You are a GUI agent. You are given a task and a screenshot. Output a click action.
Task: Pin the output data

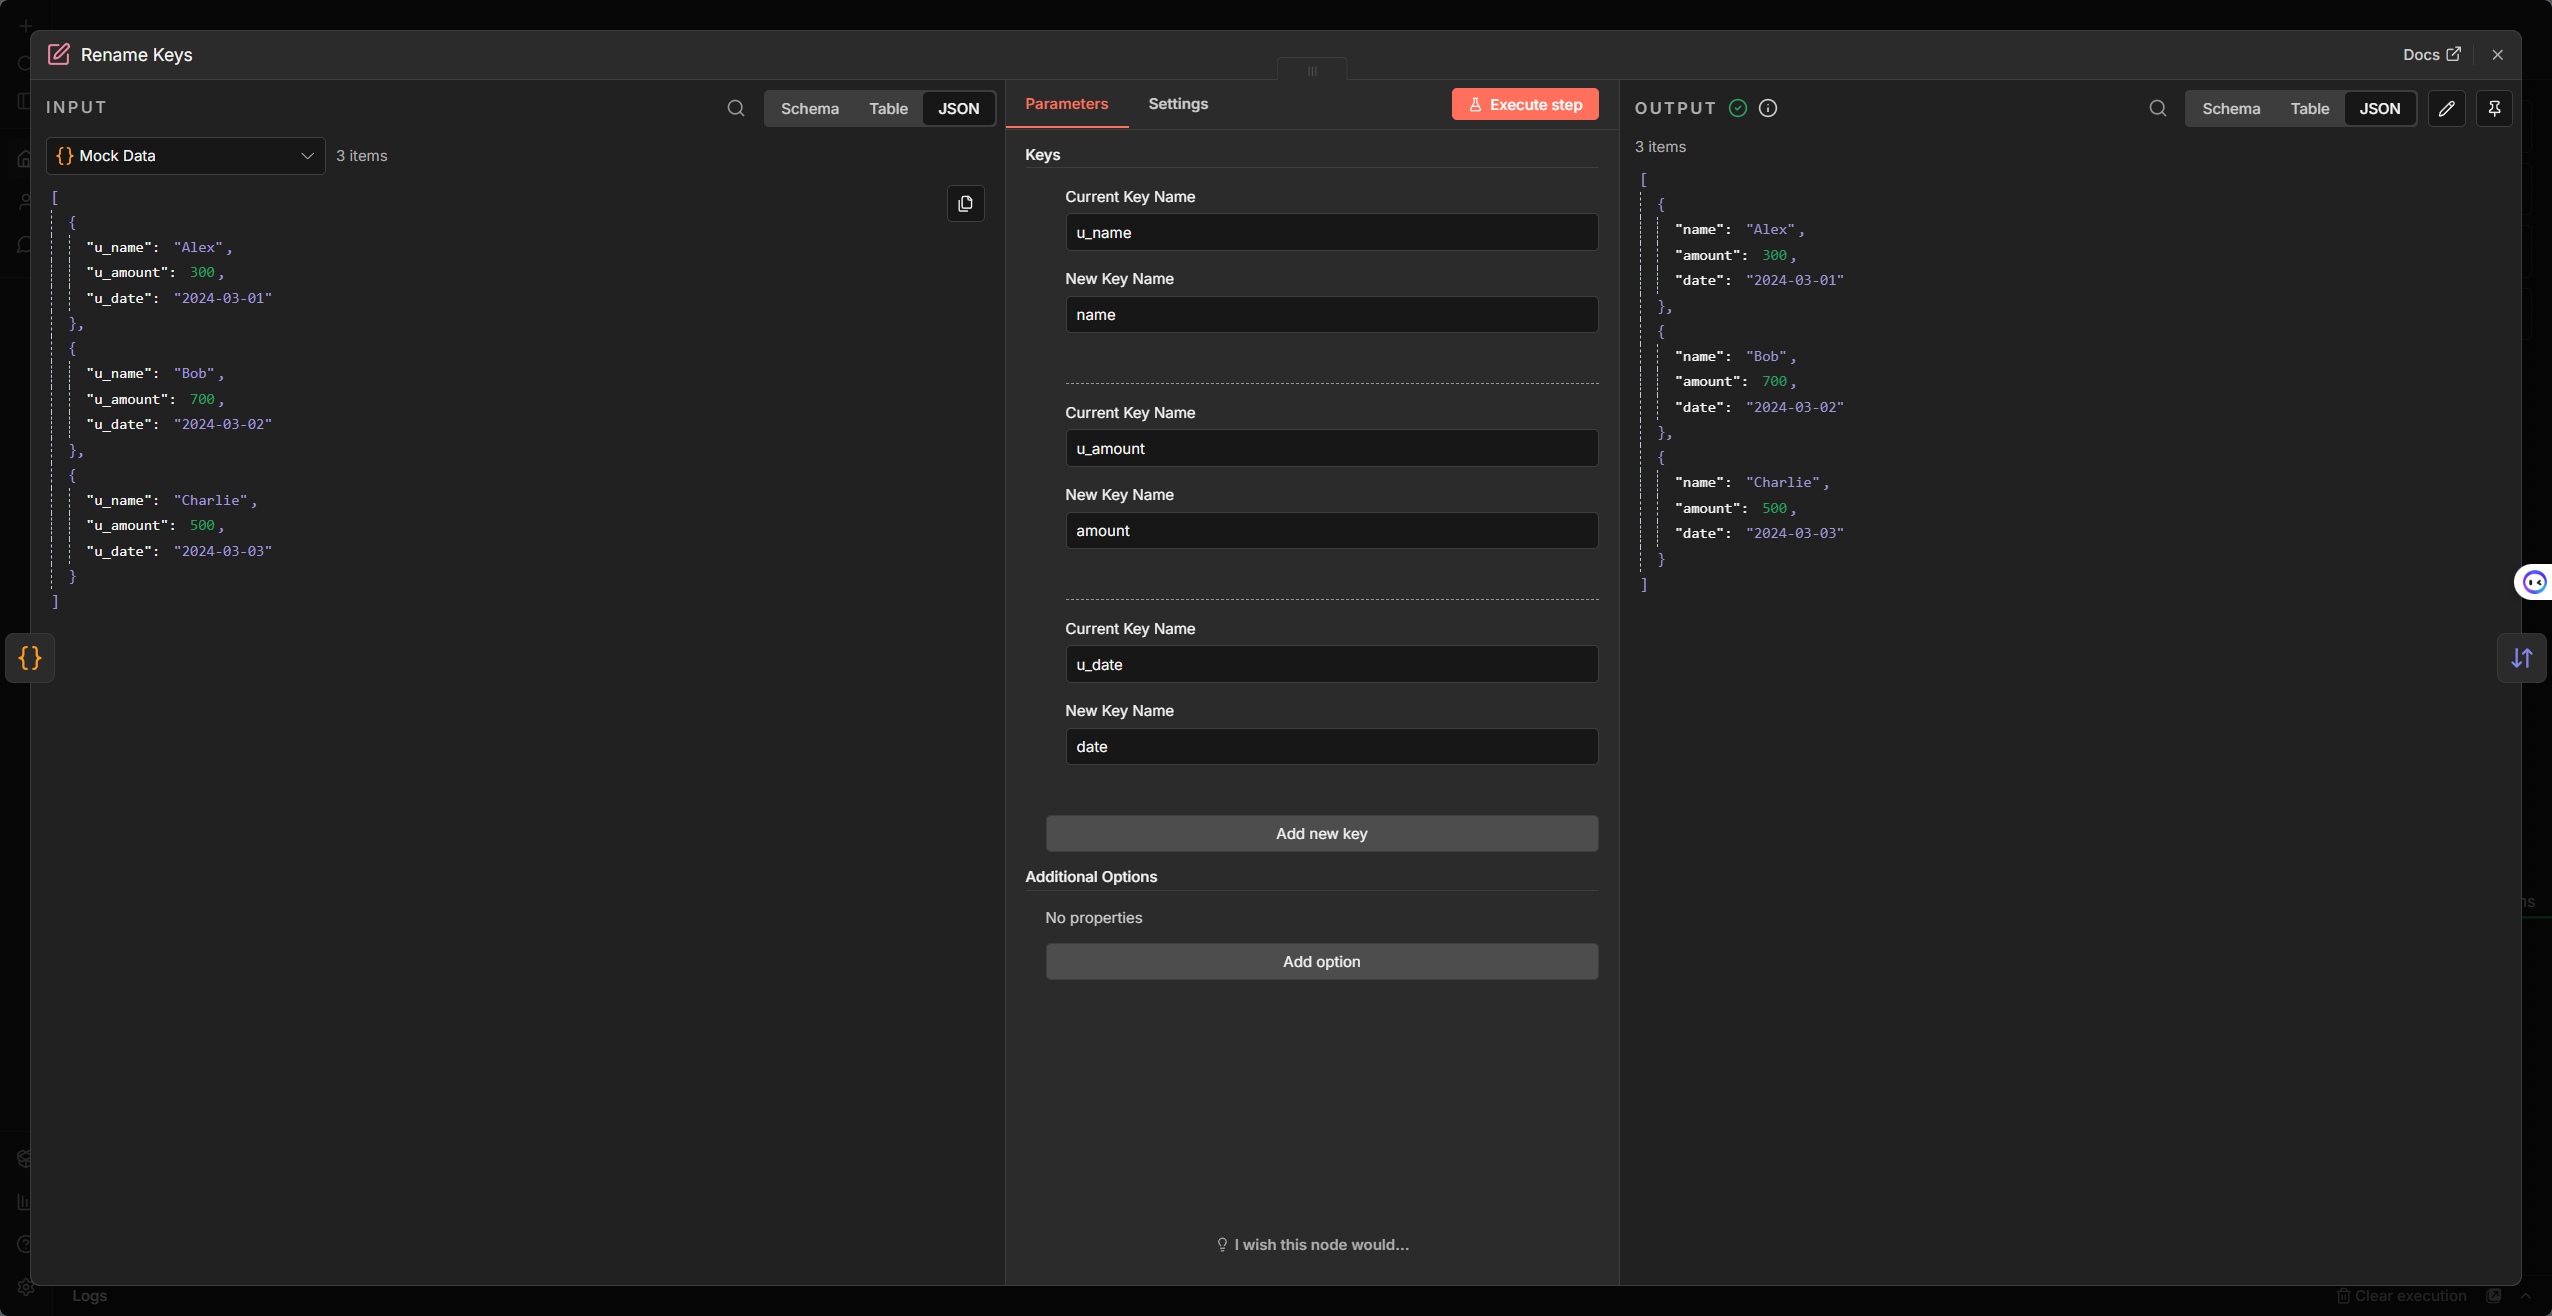(x=2494, y=108)
